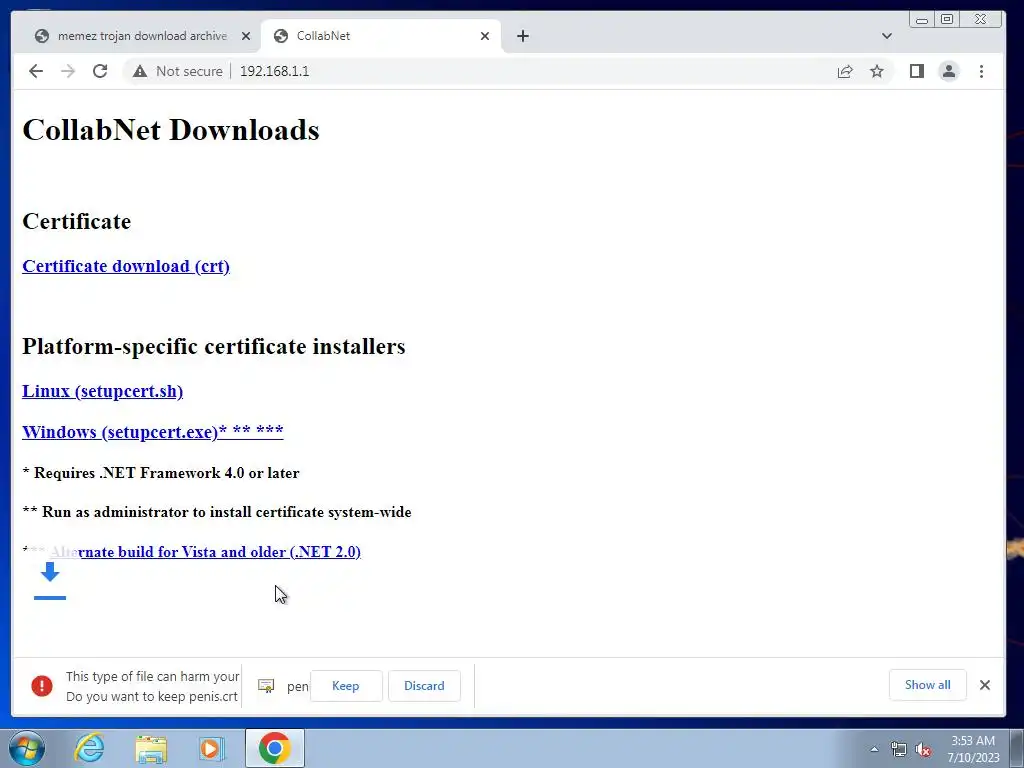Click the CollabNet Downloads heading
The width and height of the screenshot is (1024, 768).
[171, 130]
